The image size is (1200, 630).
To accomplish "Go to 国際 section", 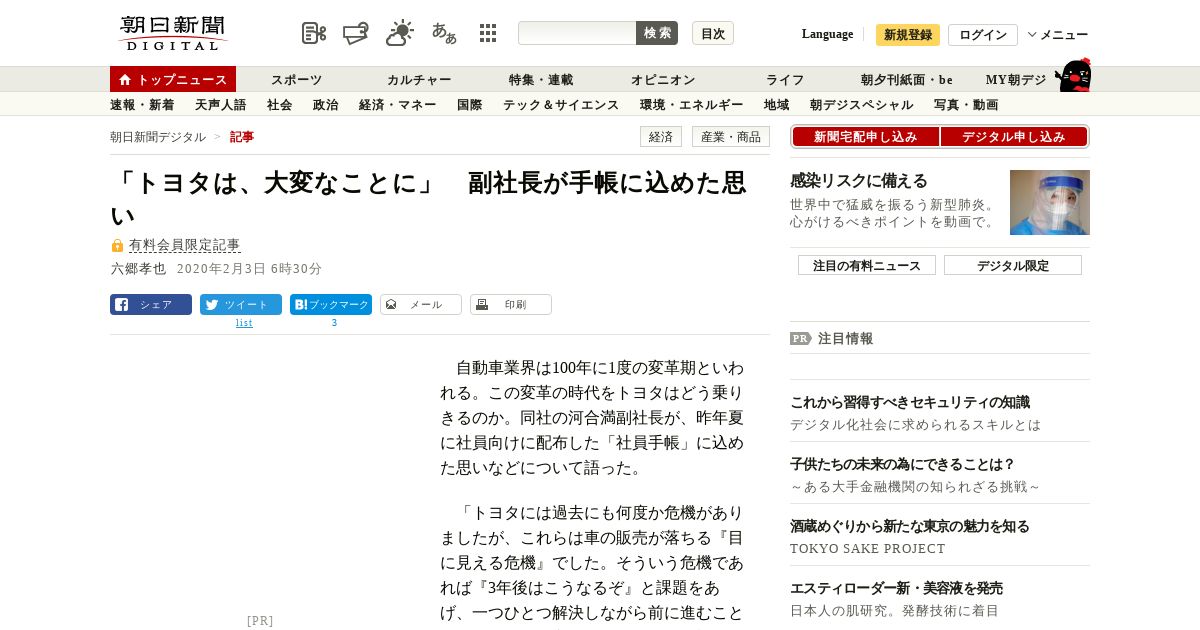I will pos(469,105).
